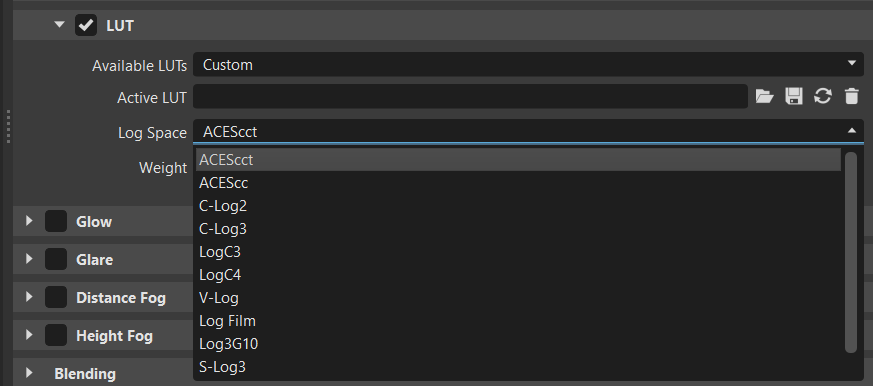Delete the active LUT with trash icon

[852, 97]
